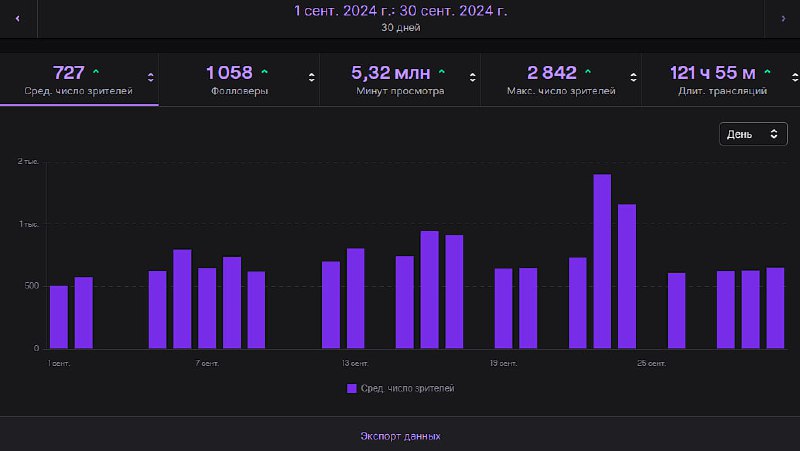
Task: Click the up-down arrows beside Макс. число зрителей
Action: click(x=634, y=77)
